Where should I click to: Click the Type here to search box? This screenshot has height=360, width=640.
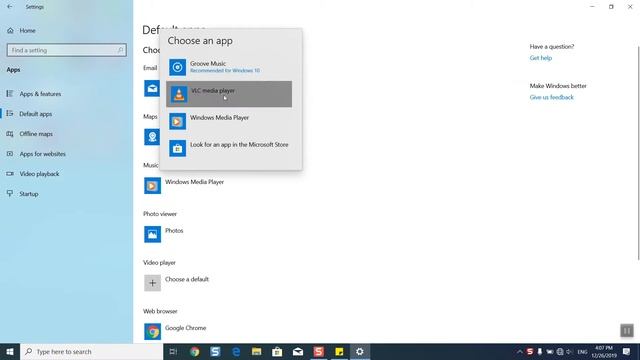click(91, 351)
